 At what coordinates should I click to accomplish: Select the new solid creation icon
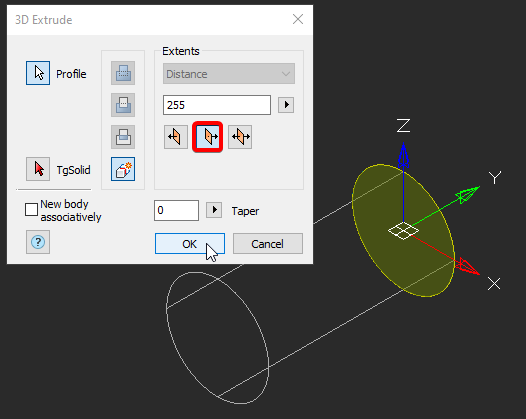pyautogui.click(x=123, y=169)
